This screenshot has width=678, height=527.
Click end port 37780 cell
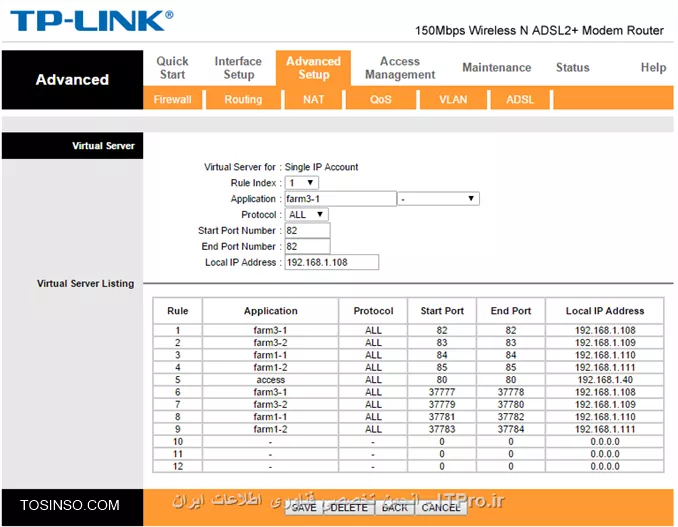[x=511, y=405]
